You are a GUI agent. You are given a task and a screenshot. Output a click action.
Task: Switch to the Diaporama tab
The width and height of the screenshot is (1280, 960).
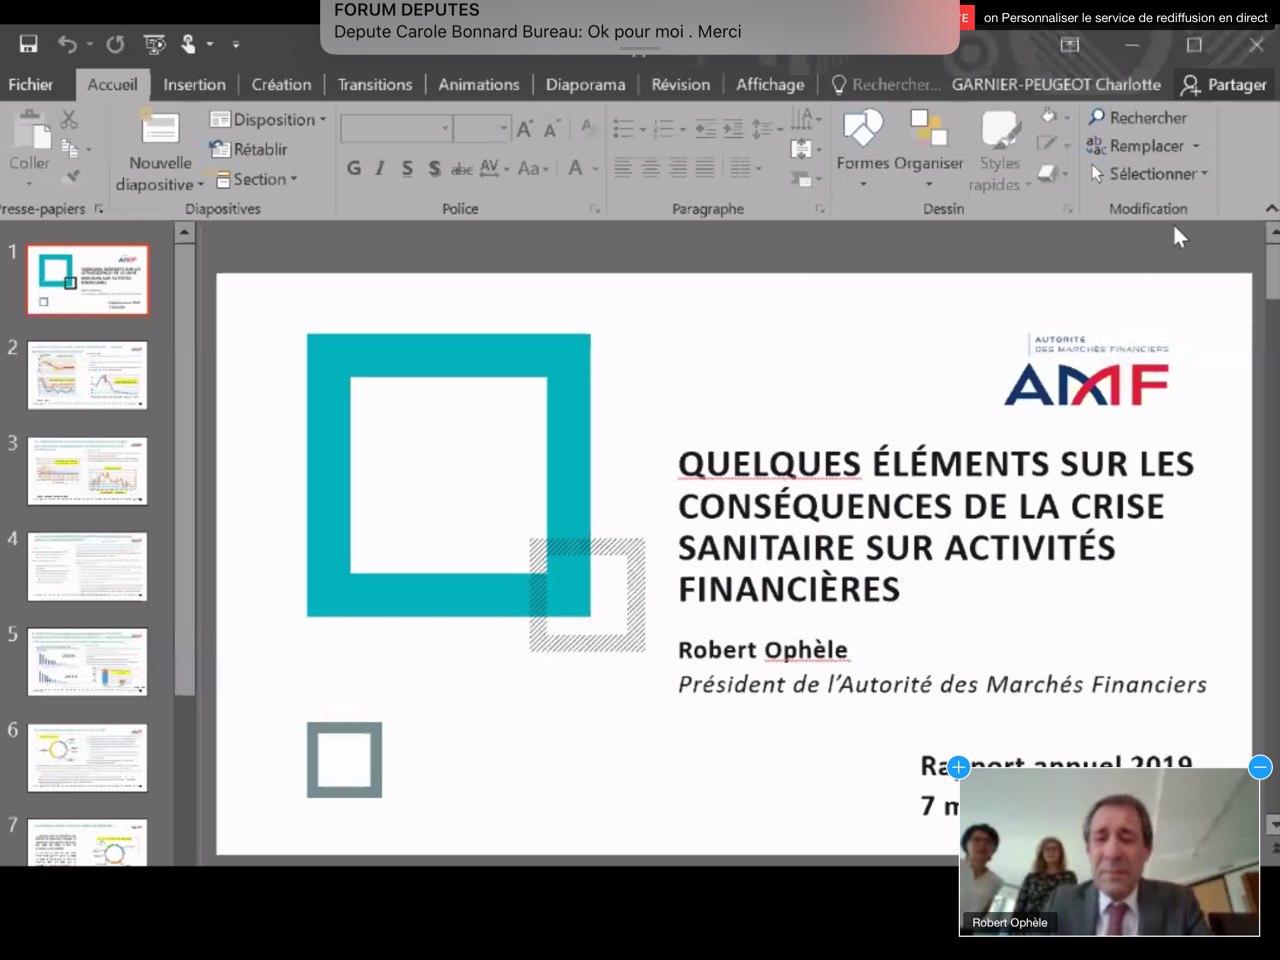(x=586, y=85)
